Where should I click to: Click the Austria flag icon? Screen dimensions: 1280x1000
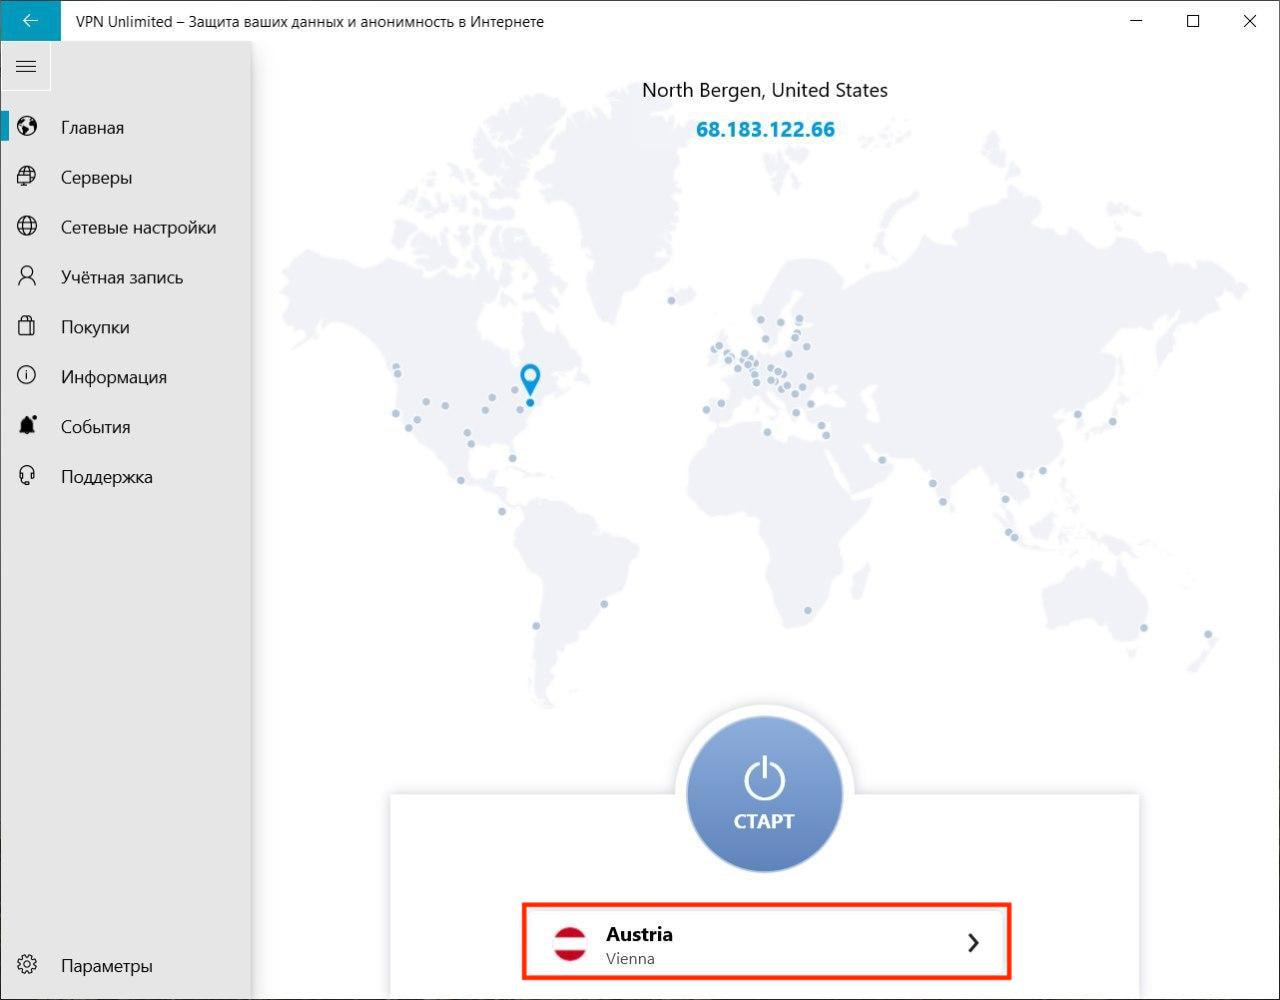click(x=570, y=943)
